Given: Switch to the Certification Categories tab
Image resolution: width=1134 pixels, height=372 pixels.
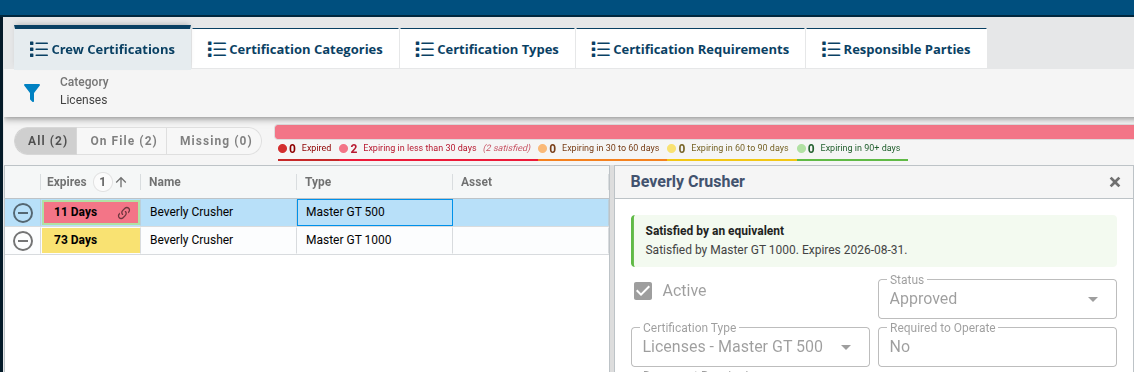Looking at the screenshot, I should pos(295,48).
